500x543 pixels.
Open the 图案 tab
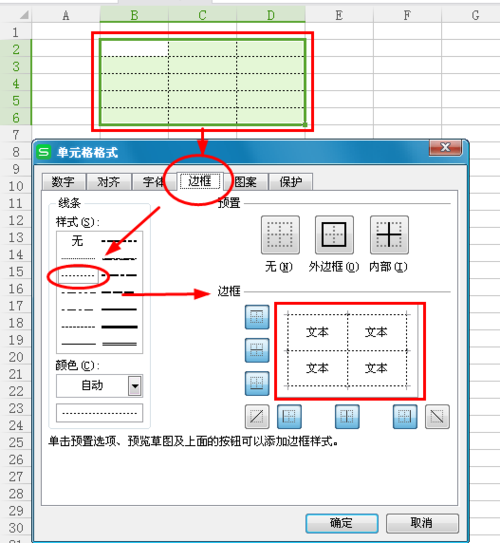[245, 181]
